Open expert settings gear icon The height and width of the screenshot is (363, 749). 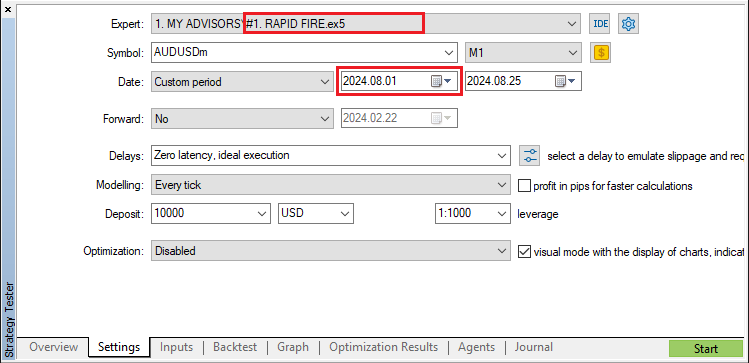click(629, 23)
